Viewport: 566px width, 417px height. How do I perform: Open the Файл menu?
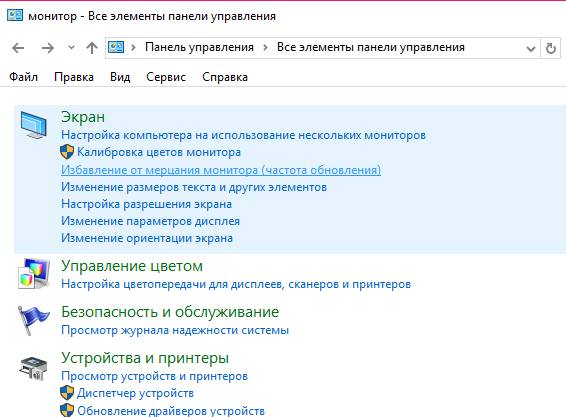pyautogui.click(x=23, y=77)
